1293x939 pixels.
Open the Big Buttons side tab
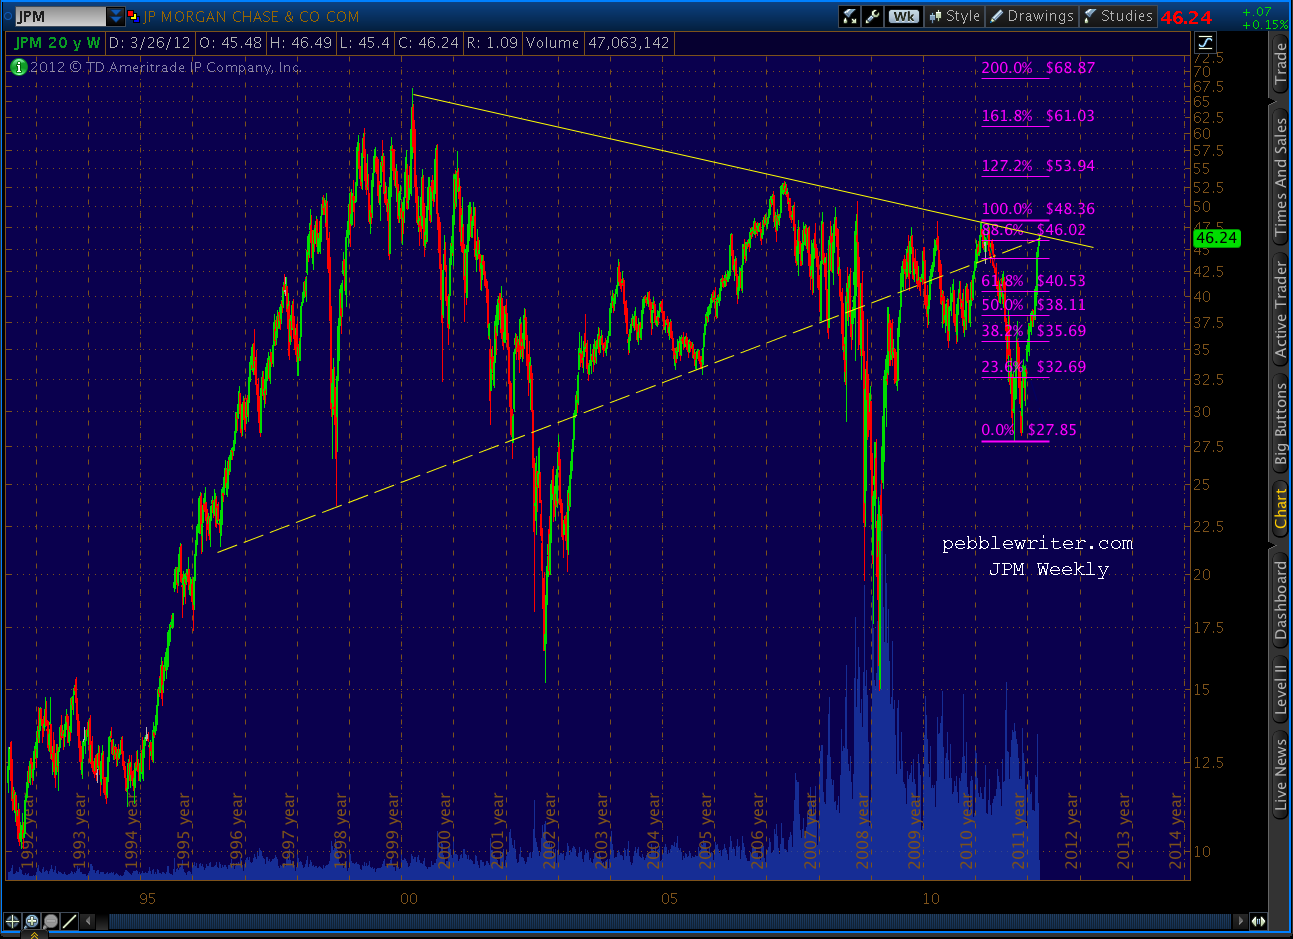(1280, 425)
